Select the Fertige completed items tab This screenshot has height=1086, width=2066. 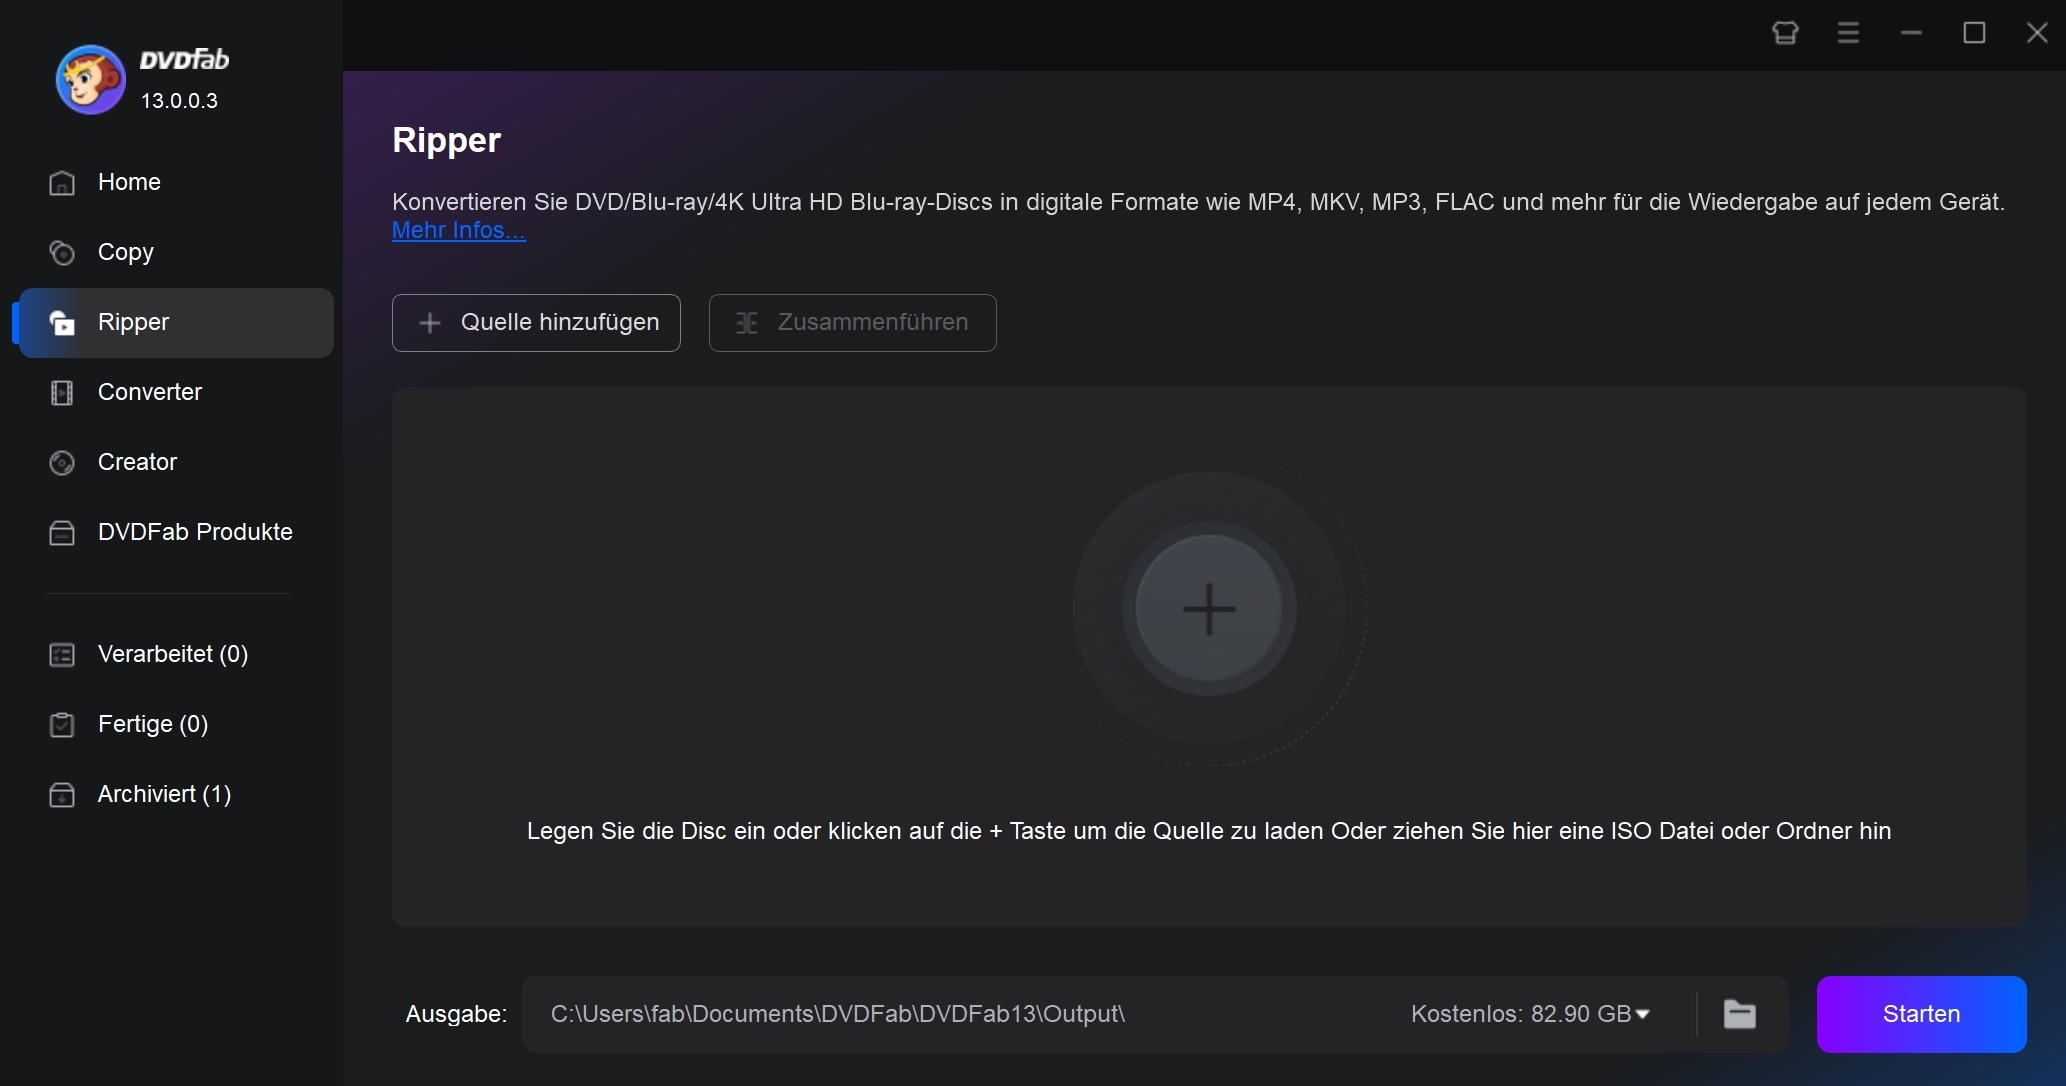click(x=153, y=723)
